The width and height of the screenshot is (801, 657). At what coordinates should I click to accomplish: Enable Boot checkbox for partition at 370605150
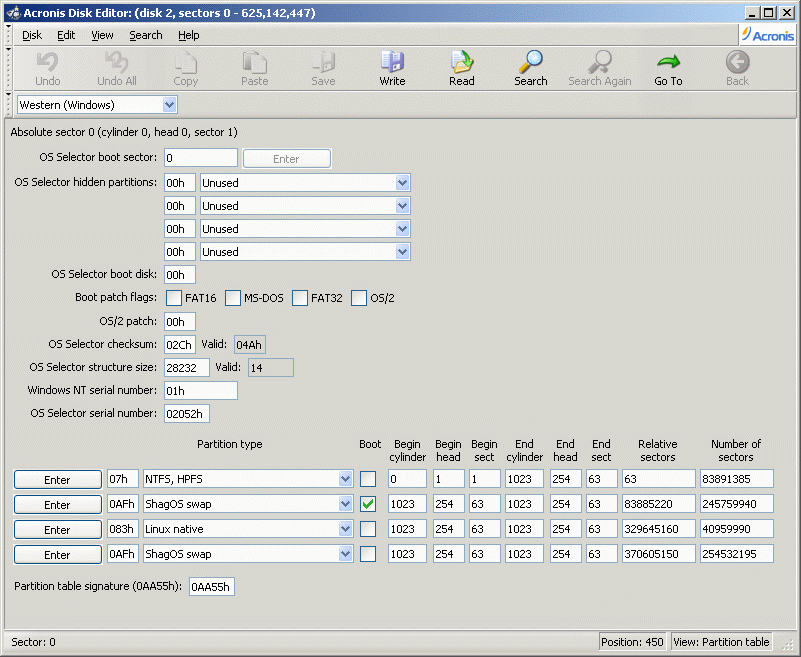[368, 554]
